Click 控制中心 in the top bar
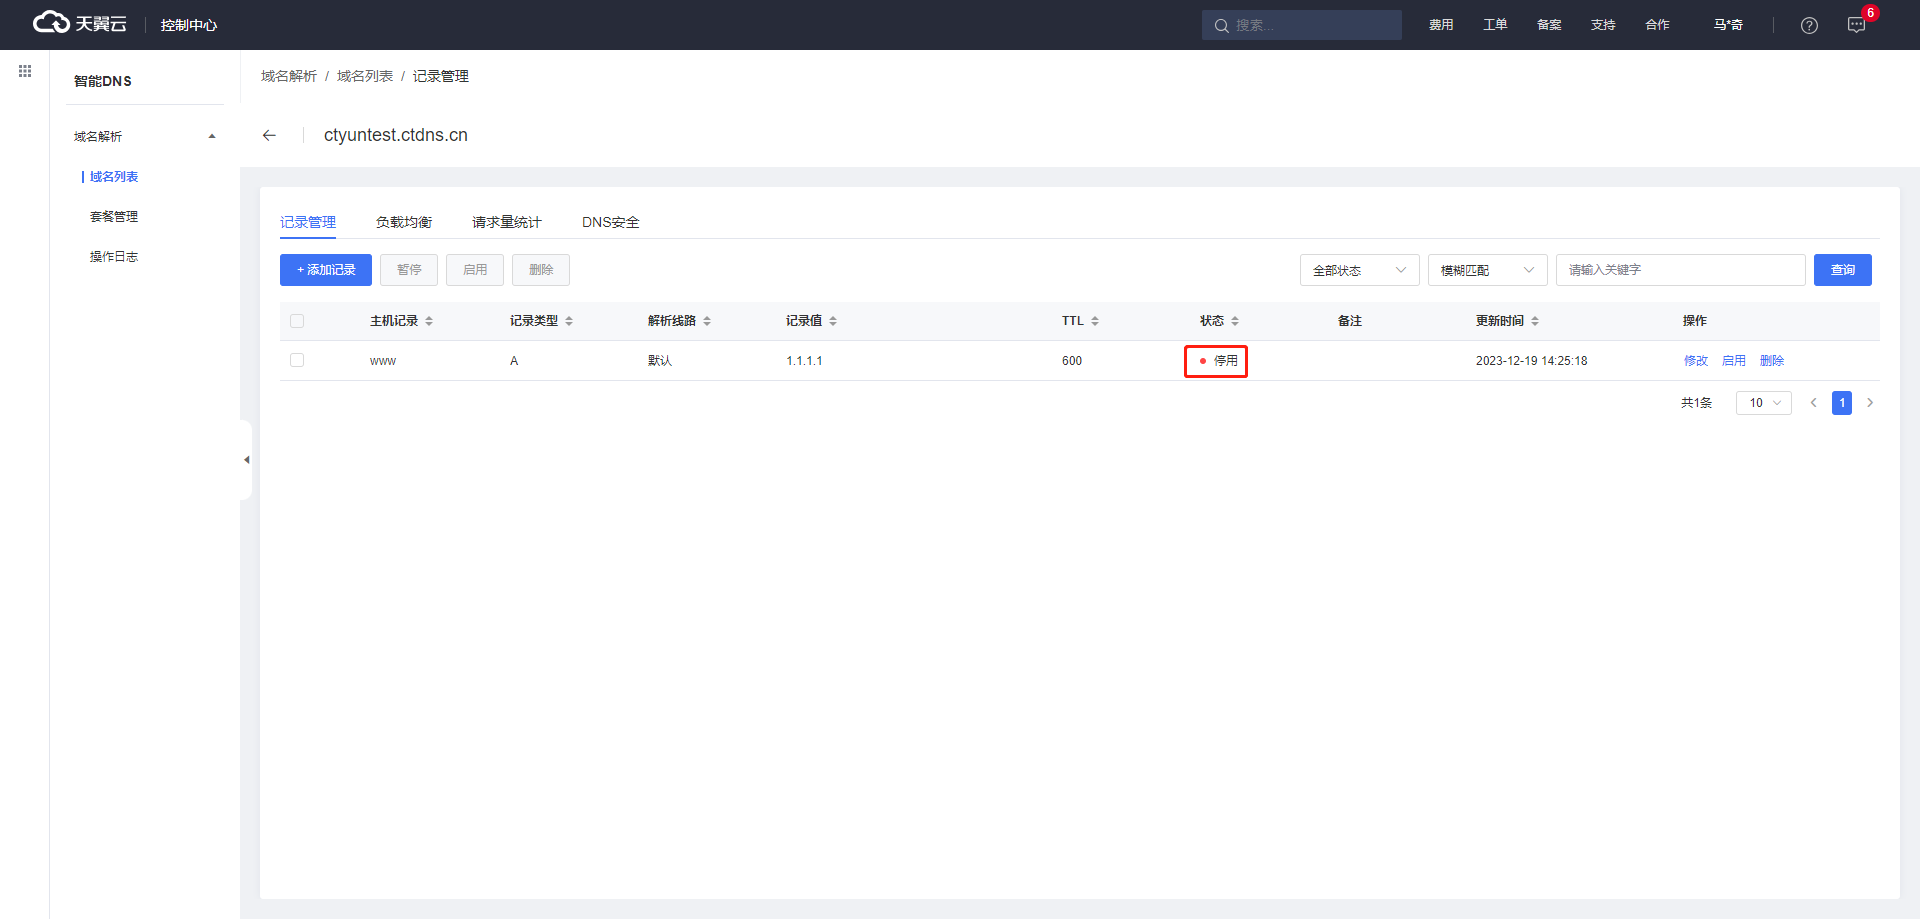 click(x=189, y=25)
